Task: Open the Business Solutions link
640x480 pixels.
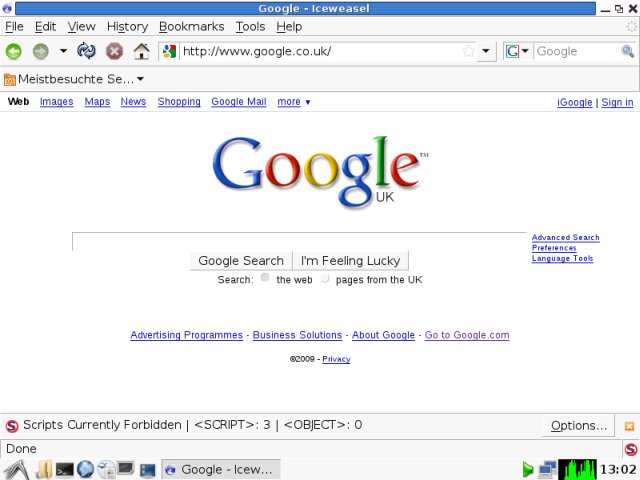Action: 297,335
